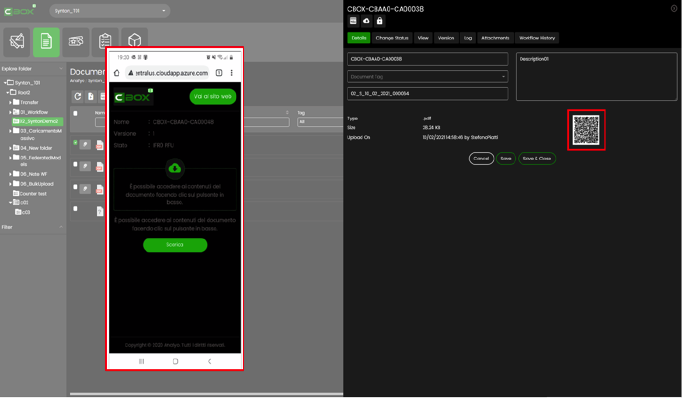Click the Save button
The height and width of the screenshot is (398, 682).
click(x=506, y=158)
